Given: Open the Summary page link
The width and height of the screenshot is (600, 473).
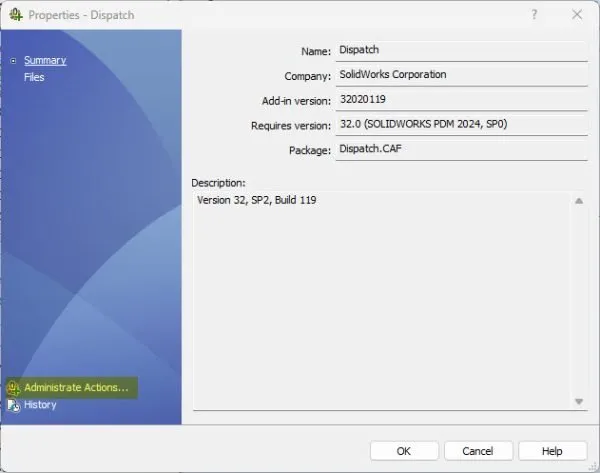Looking at the screenshot, I should pyautogui.click(x=45, y=60).
